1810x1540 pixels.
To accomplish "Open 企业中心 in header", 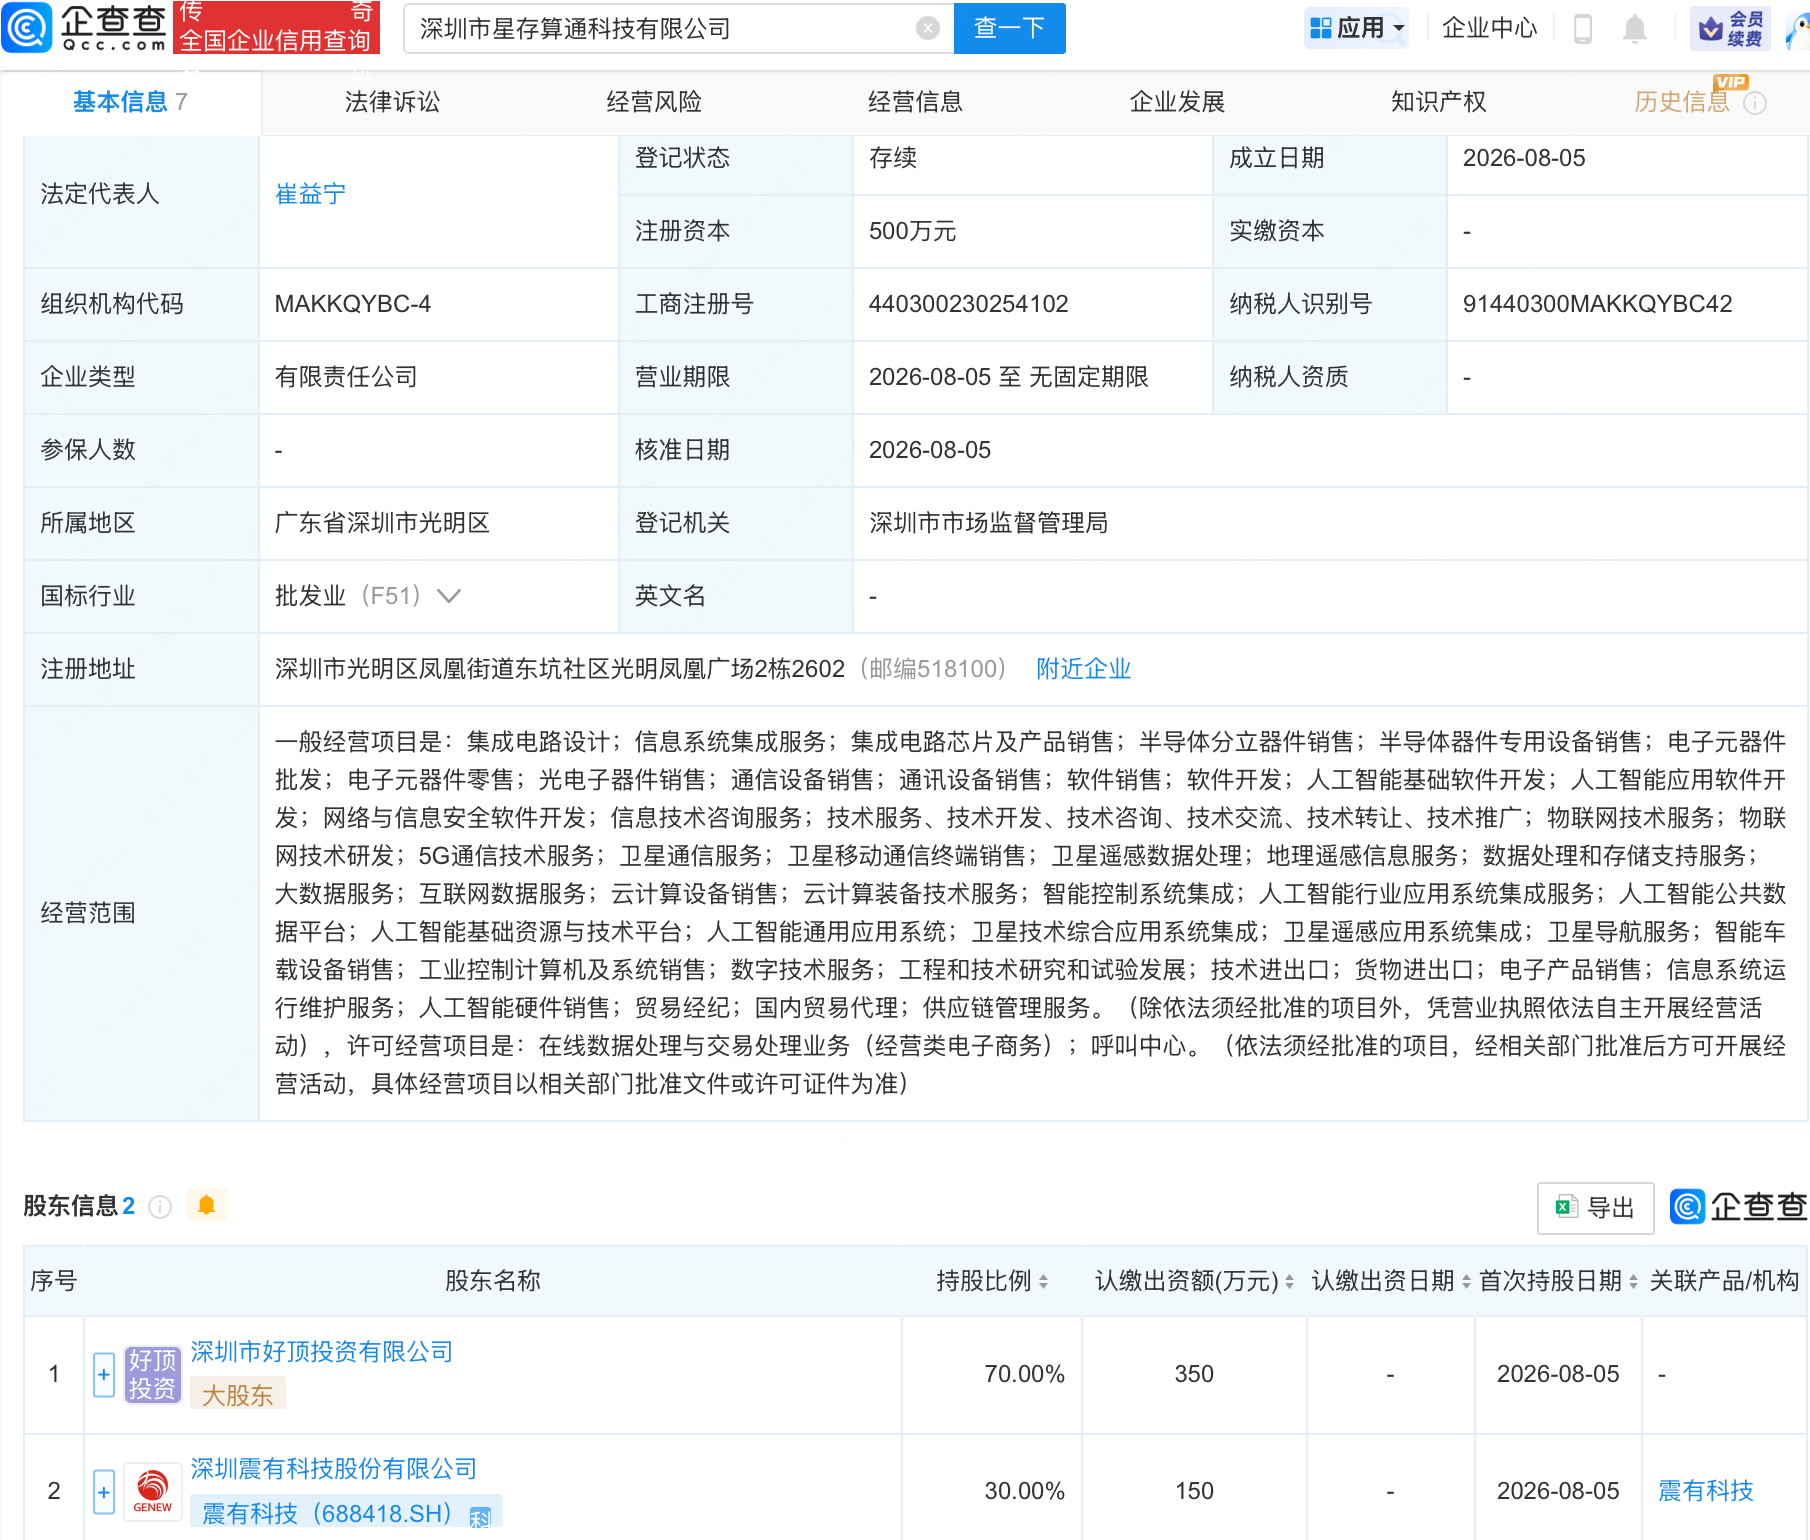I will tap(1490, 28).
